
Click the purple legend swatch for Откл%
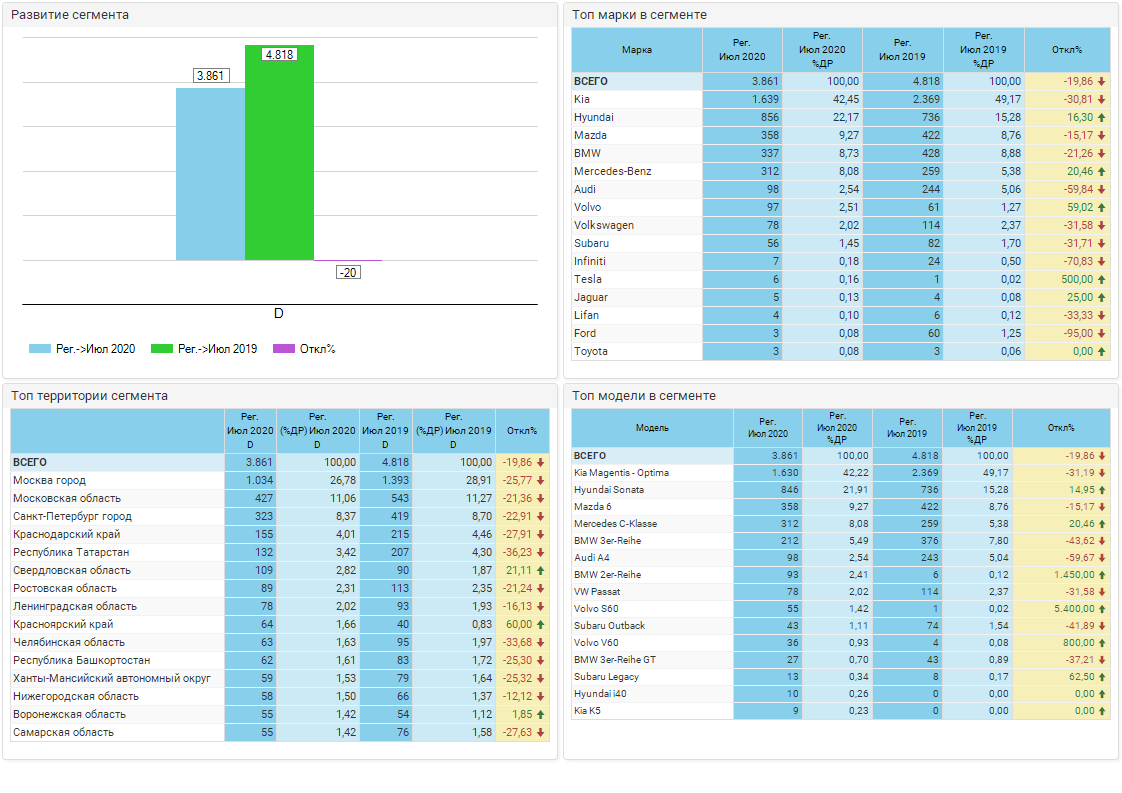[x=283, y=349]
